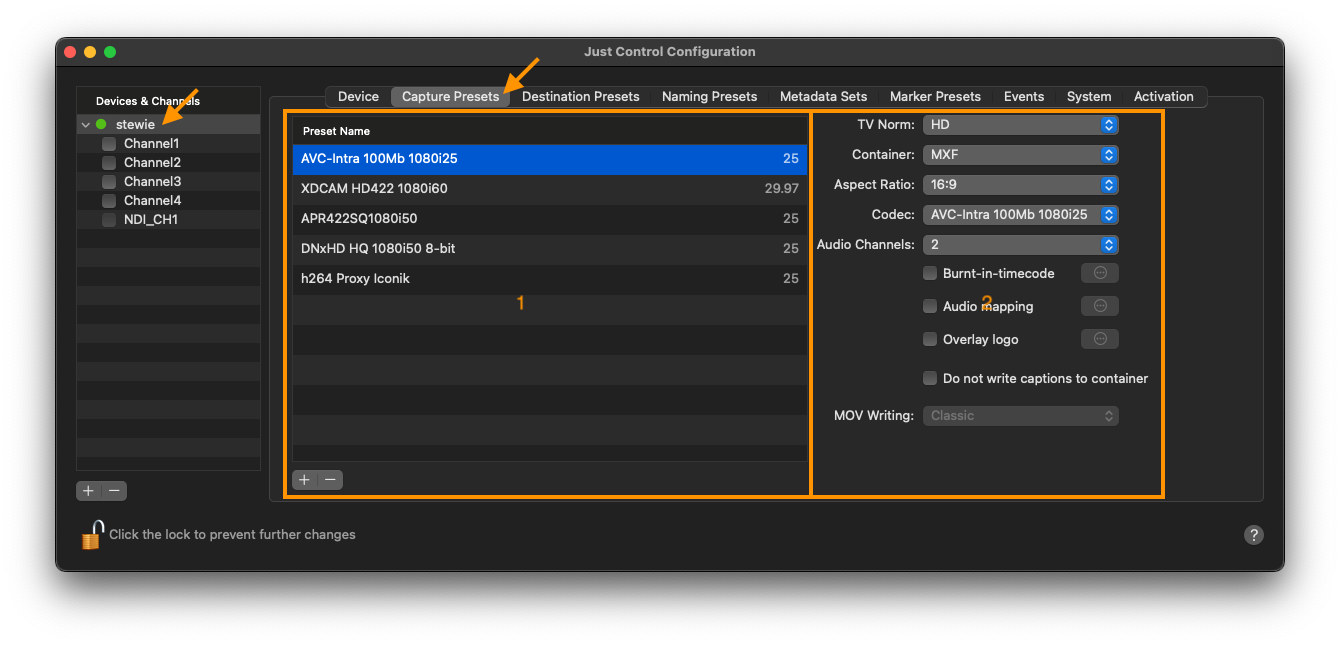Switch to the Metadata Sets tab
Screen dimensions: 1340x645
click(823, 97)
